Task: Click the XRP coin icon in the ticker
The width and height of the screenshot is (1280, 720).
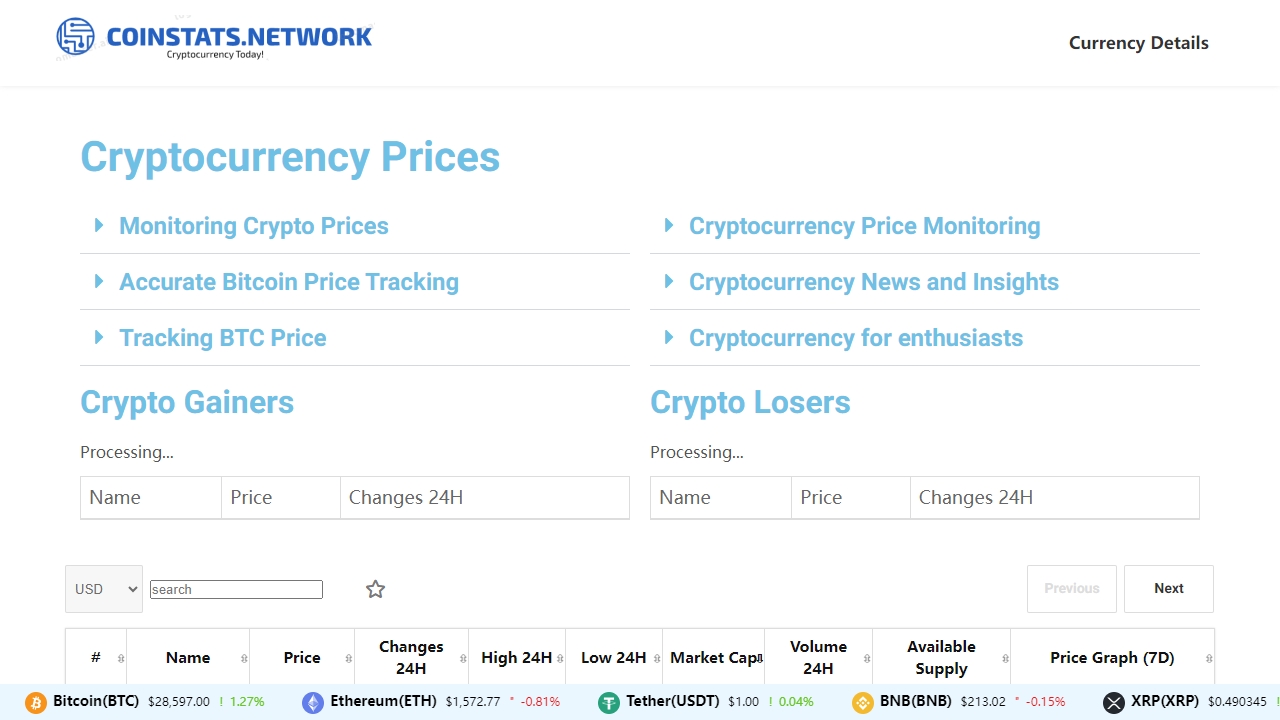Action: [x=1113, y=702]
